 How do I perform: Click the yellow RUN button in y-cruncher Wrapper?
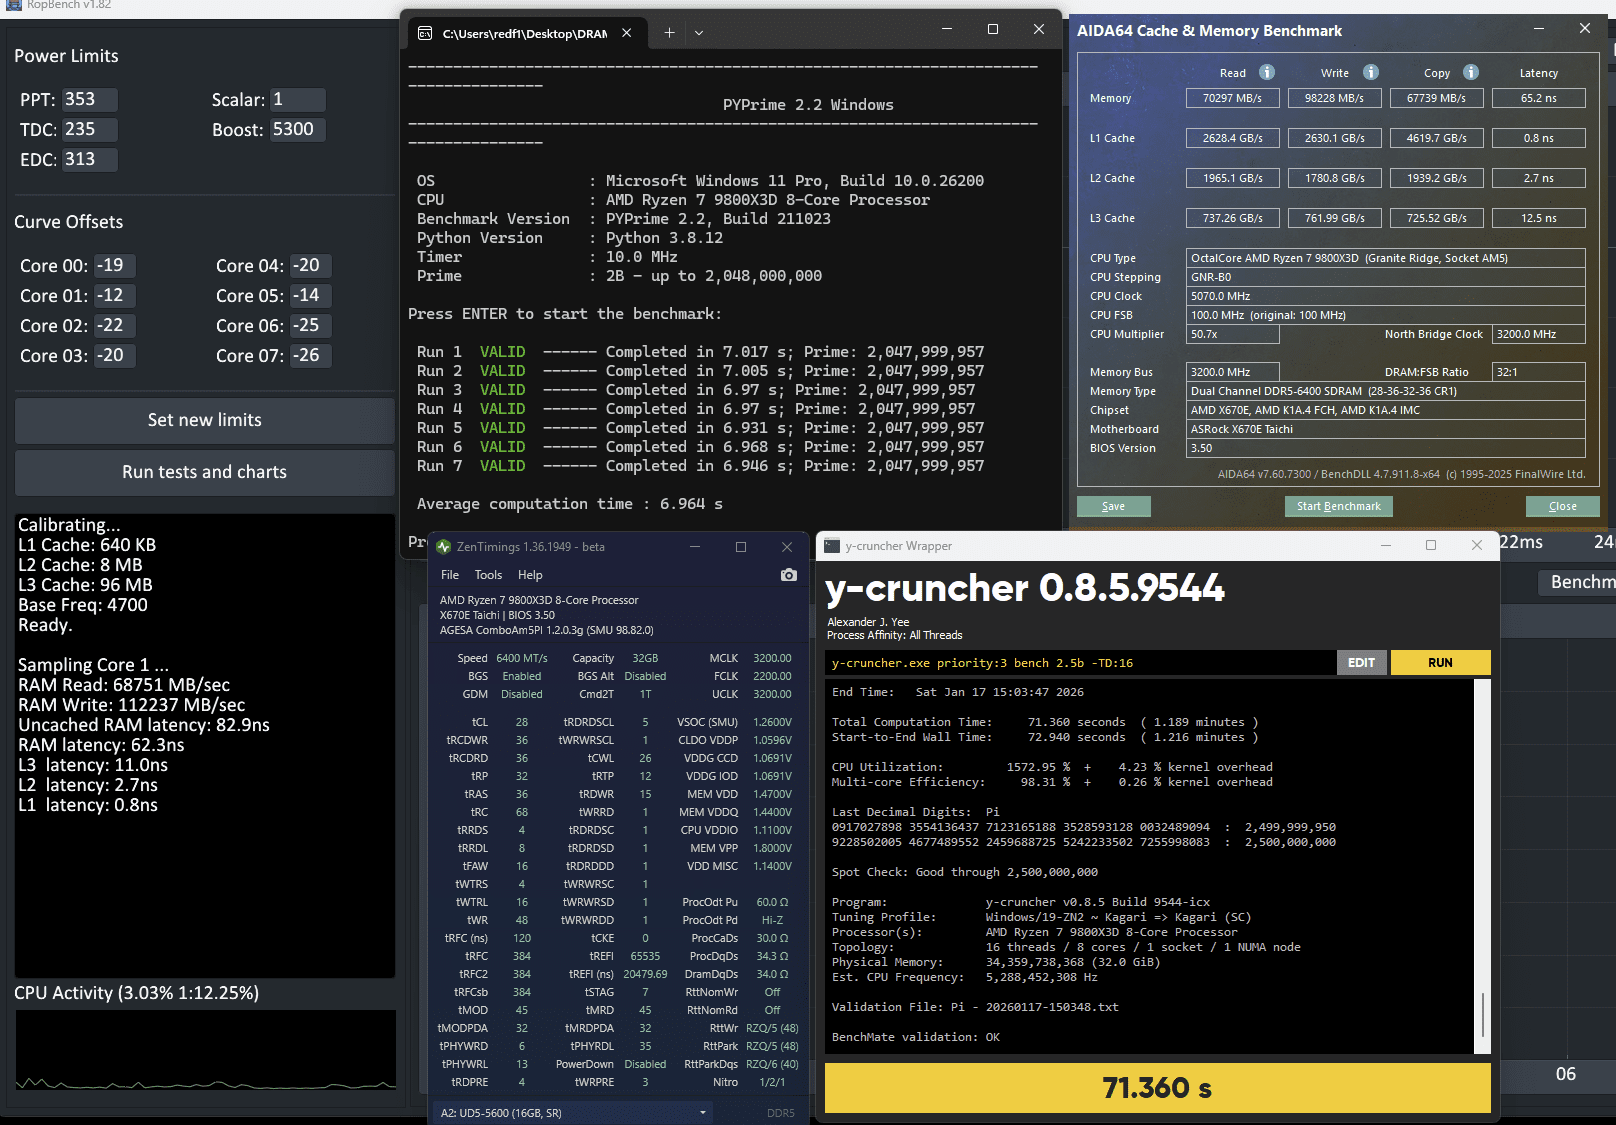[1440, 663]
